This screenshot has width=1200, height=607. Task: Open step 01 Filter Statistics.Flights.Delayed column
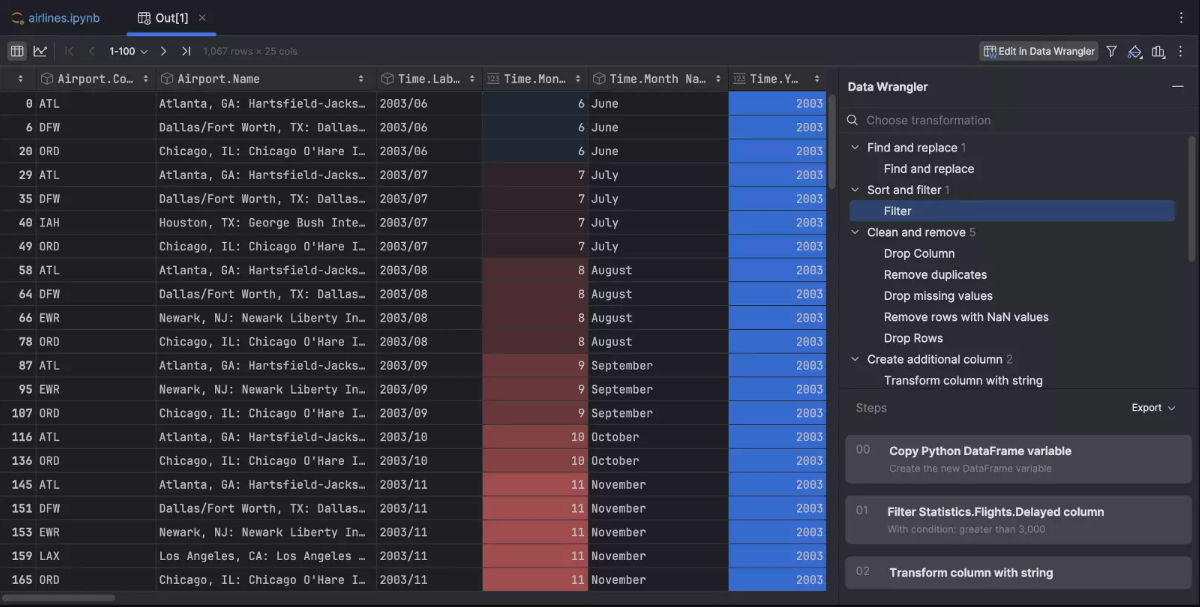point(1018,519)
